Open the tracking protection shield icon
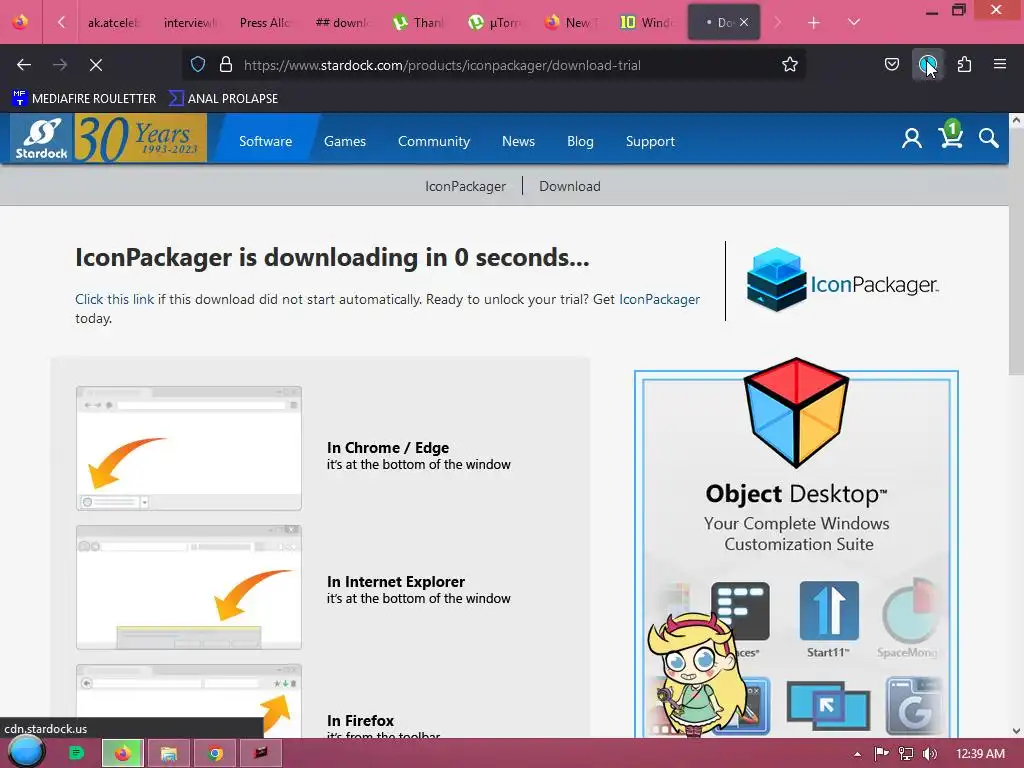1024x768 pixels. (x=198, y=64)
